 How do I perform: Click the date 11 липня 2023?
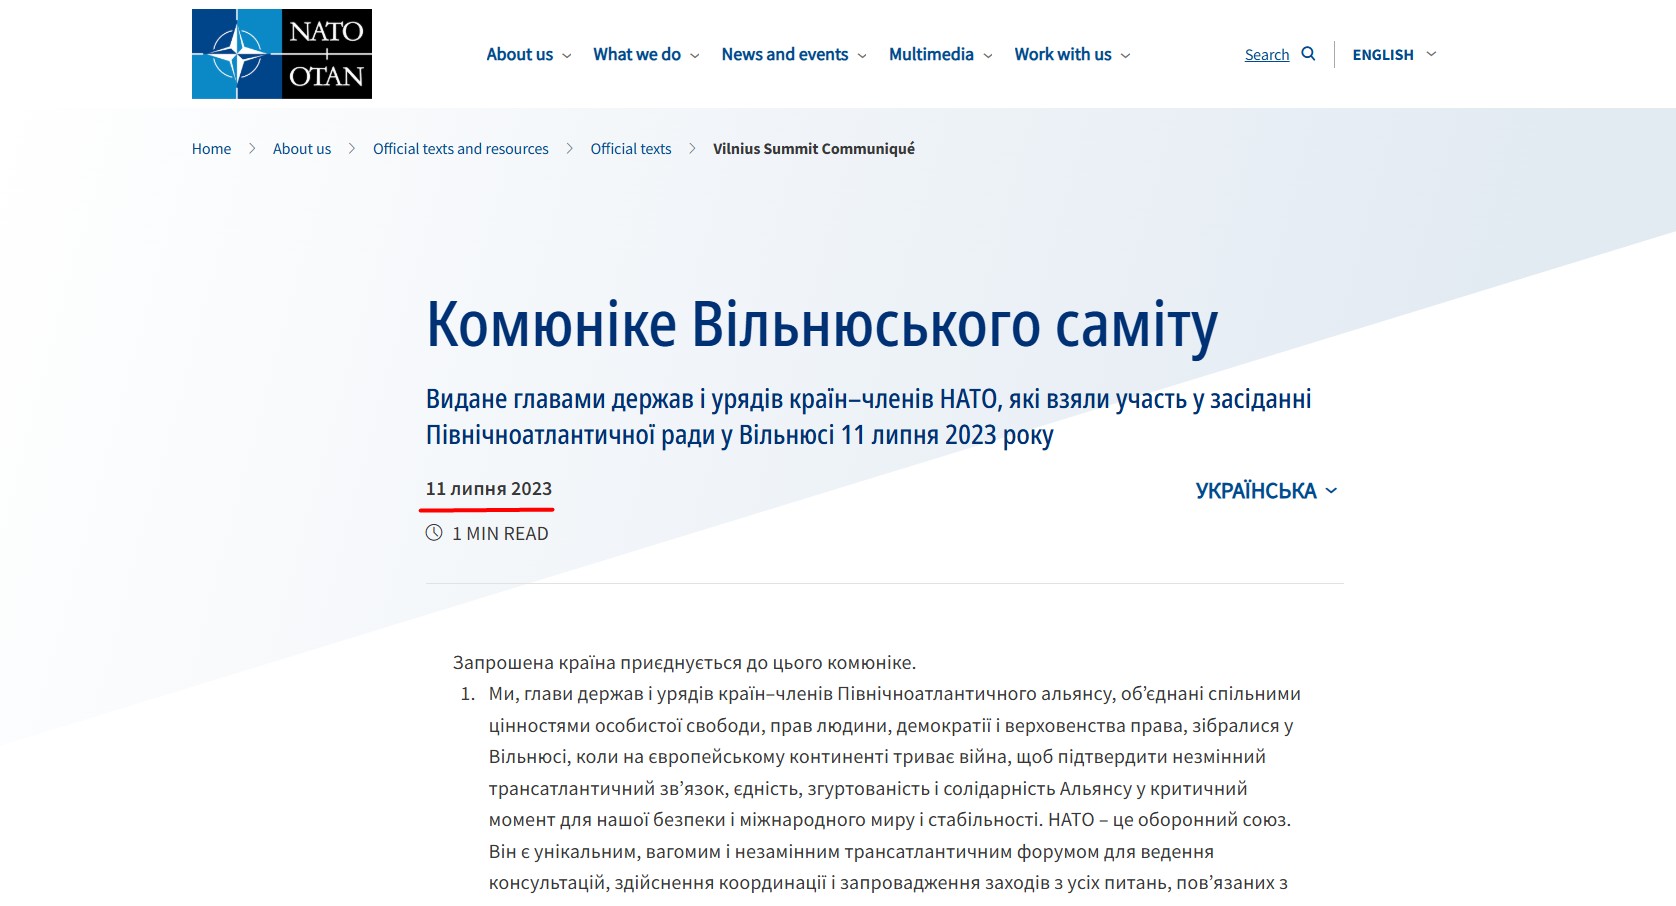pos(489,489)
